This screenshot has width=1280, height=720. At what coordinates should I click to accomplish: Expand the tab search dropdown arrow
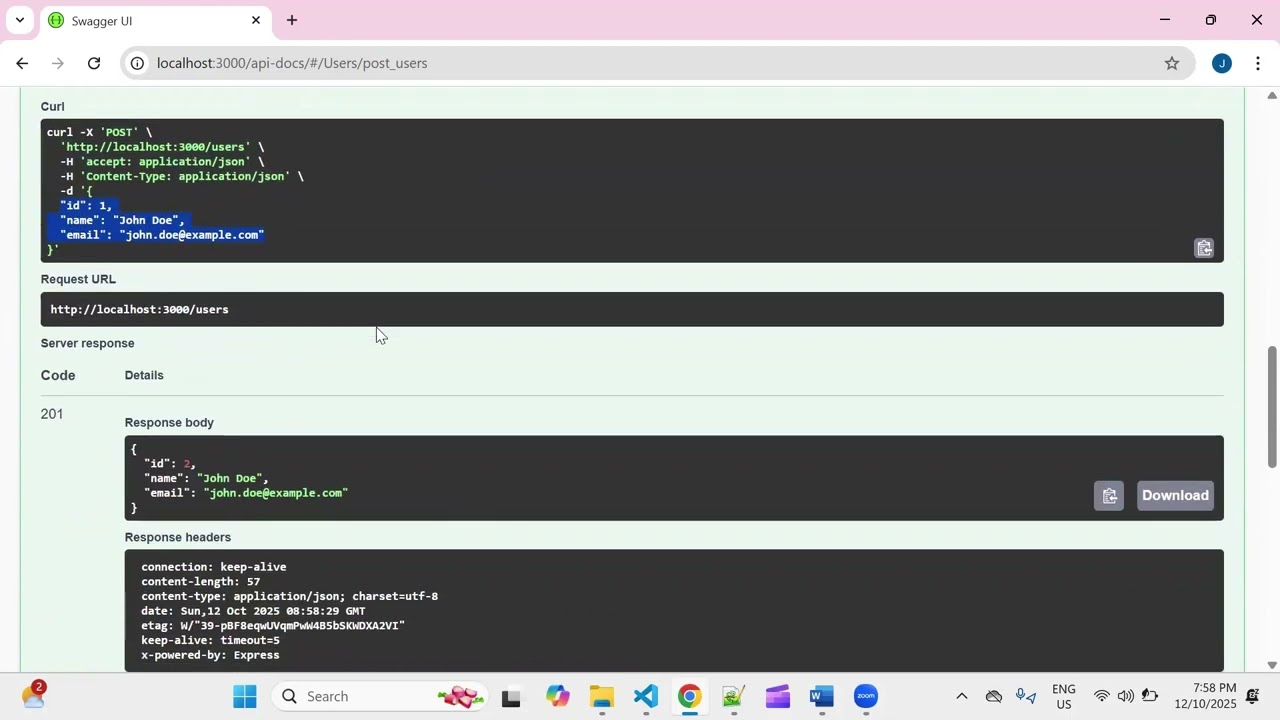click(x=19, y=20)
